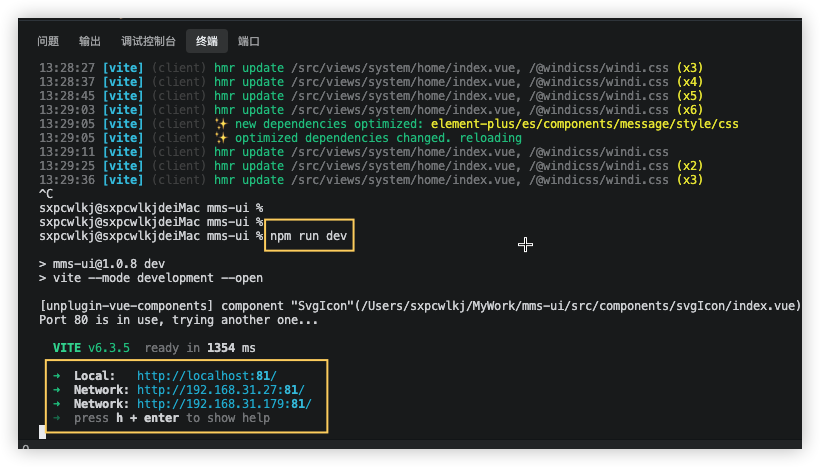The width and height of the screenshot is (820, 467).
Task: Click the element-plus message style css path
Action: [x=584, y=124]
